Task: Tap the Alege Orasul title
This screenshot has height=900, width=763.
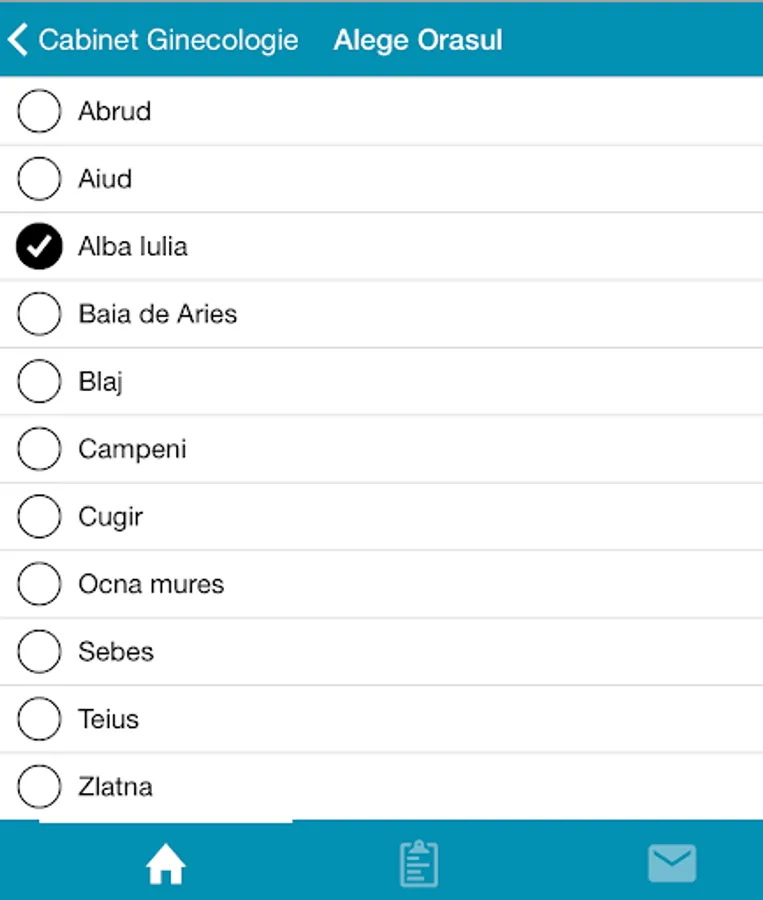Action: pos(418,40)
